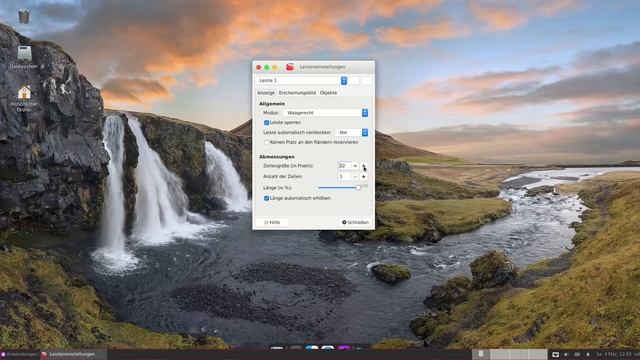Switch to the third workspace in the pager
Image resolution: width=640 pixels, height=360 pixels.
tap(519, 354)
